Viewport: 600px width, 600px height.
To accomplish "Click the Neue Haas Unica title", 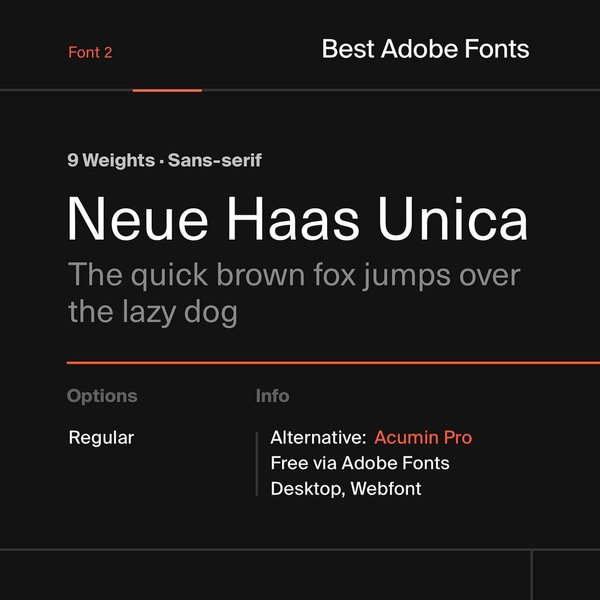I will (297, 218).
